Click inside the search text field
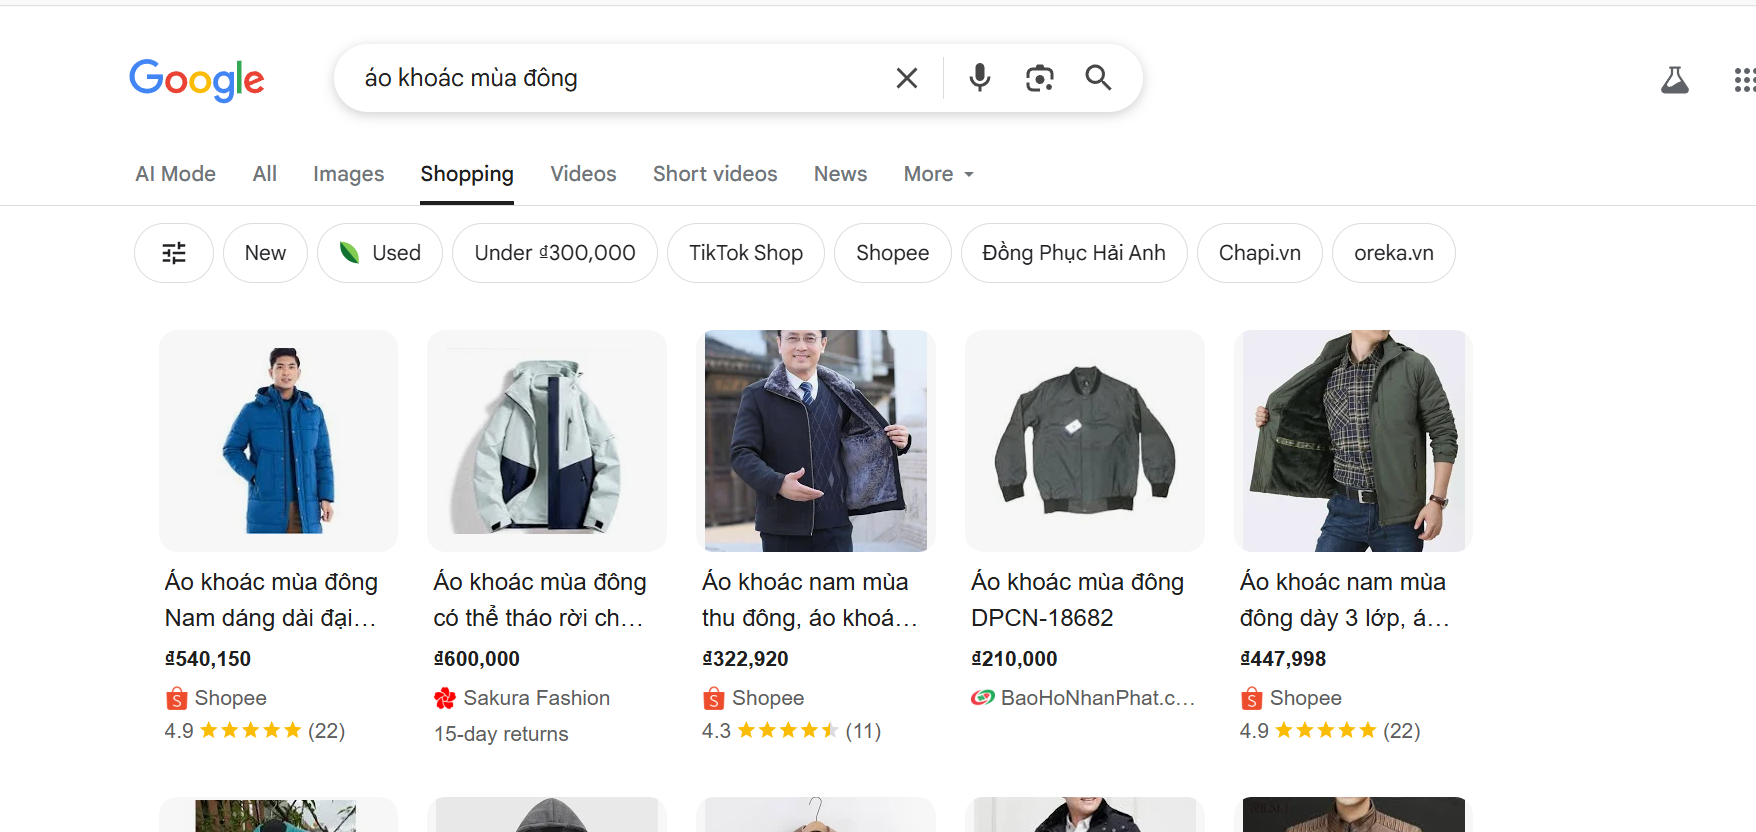 620,78
